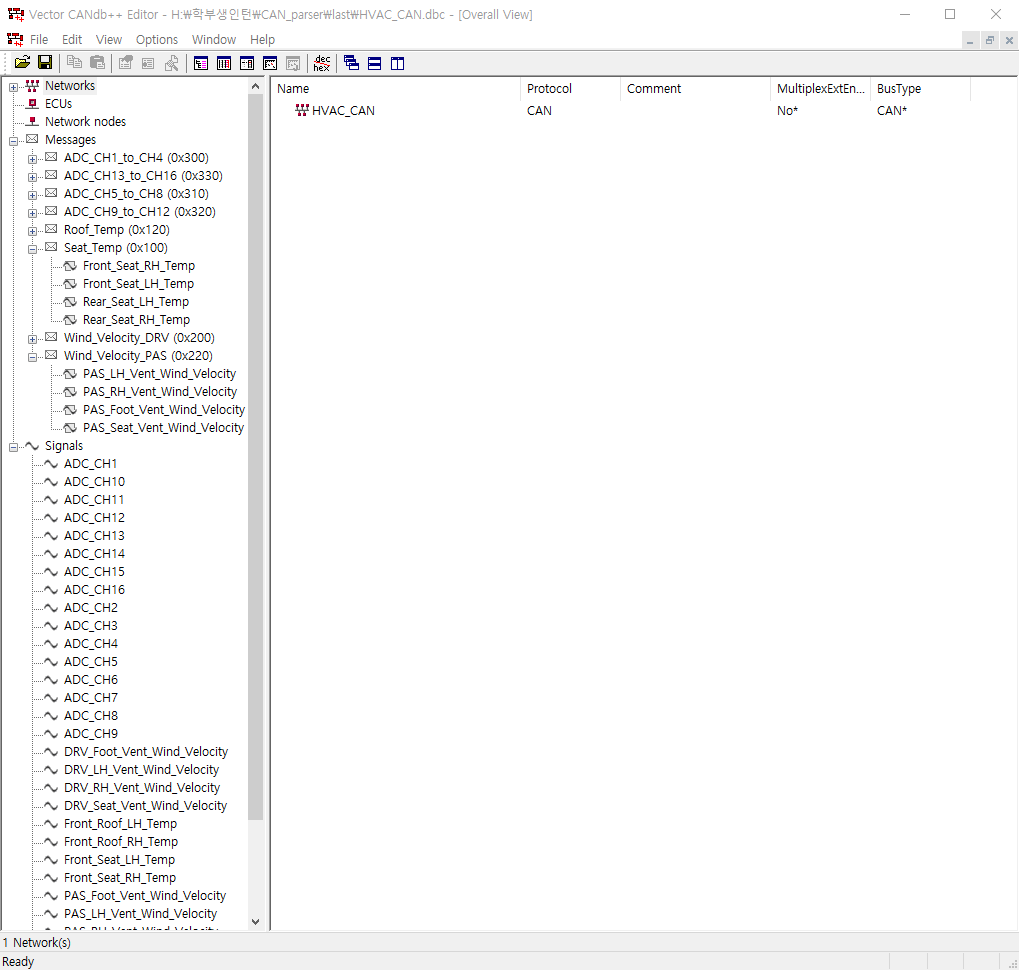Expand the Networks tree node

coord(13,87)
